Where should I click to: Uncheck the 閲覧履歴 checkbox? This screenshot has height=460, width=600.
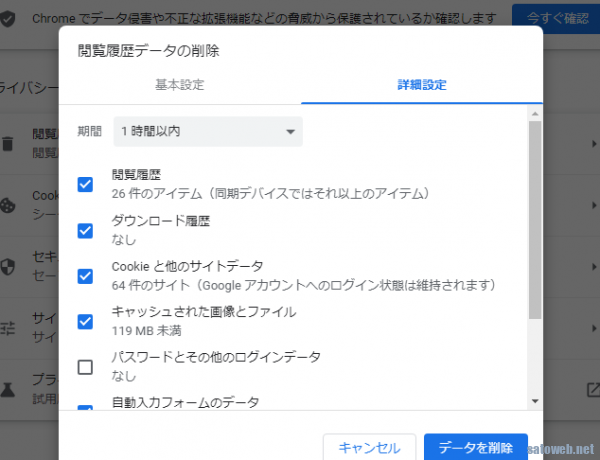pos(85,184)
